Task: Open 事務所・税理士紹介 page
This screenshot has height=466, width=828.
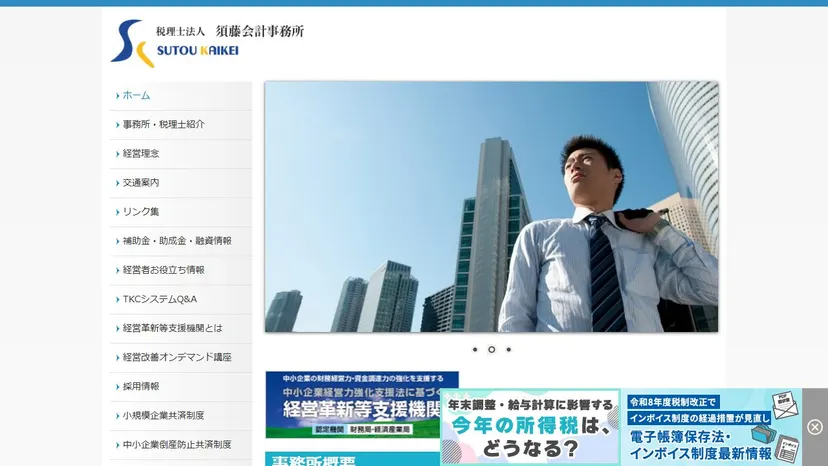Action: [181, 125]
